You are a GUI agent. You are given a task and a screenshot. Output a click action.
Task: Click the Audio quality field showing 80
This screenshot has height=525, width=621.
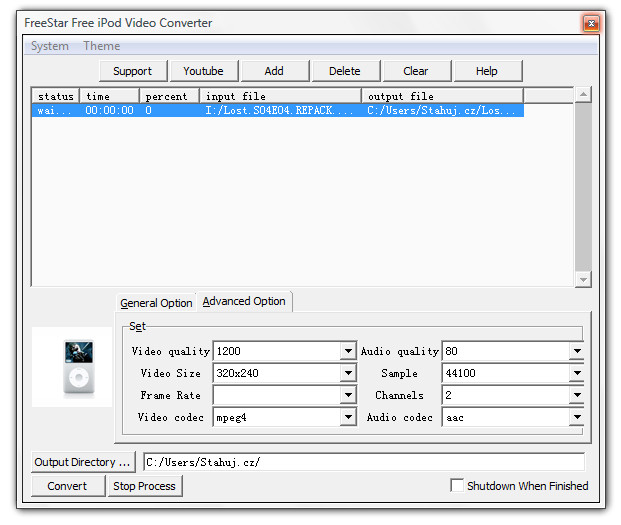click(x=506, y=351)
